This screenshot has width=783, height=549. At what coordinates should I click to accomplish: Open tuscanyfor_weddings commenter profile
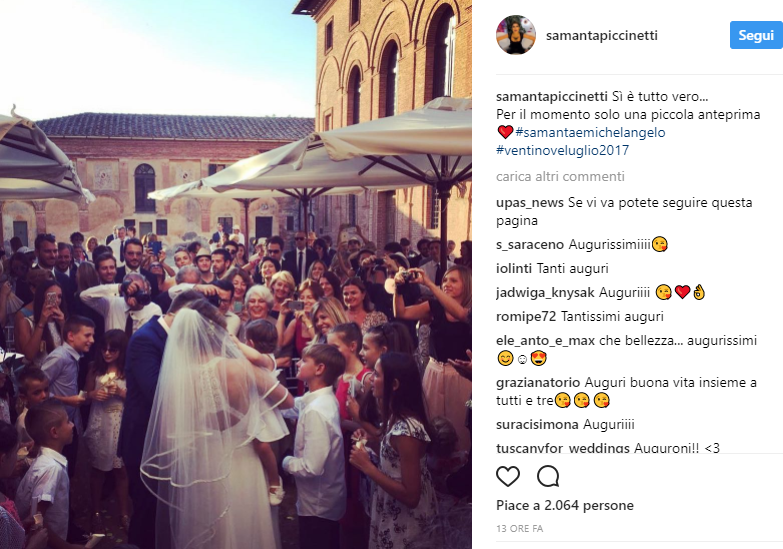(x=563, y=448)
